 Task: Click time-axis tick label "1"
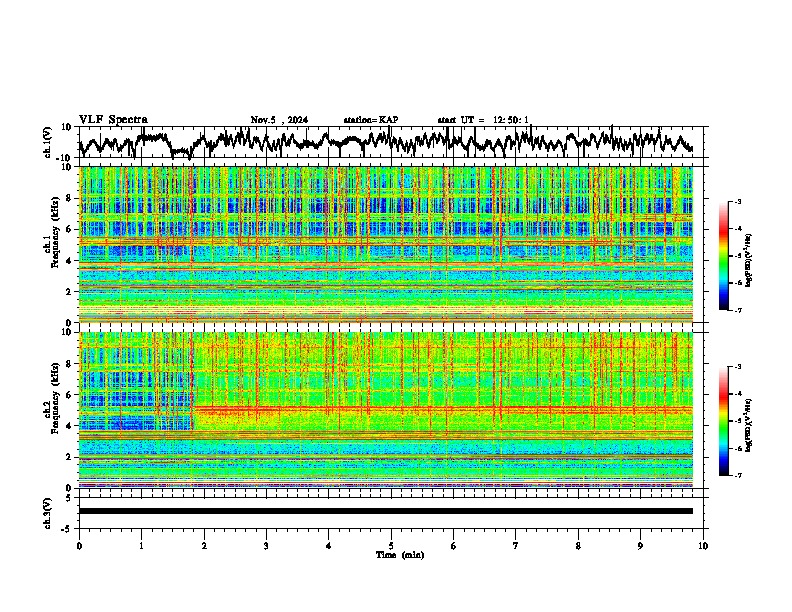coord(141,546)
